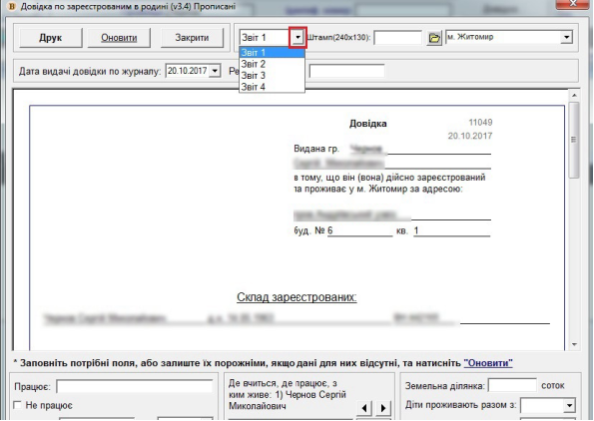The width and height of the screenshot is (594, 421).
Task: Click the 'Оновити' button
Action: pos(119,38)
